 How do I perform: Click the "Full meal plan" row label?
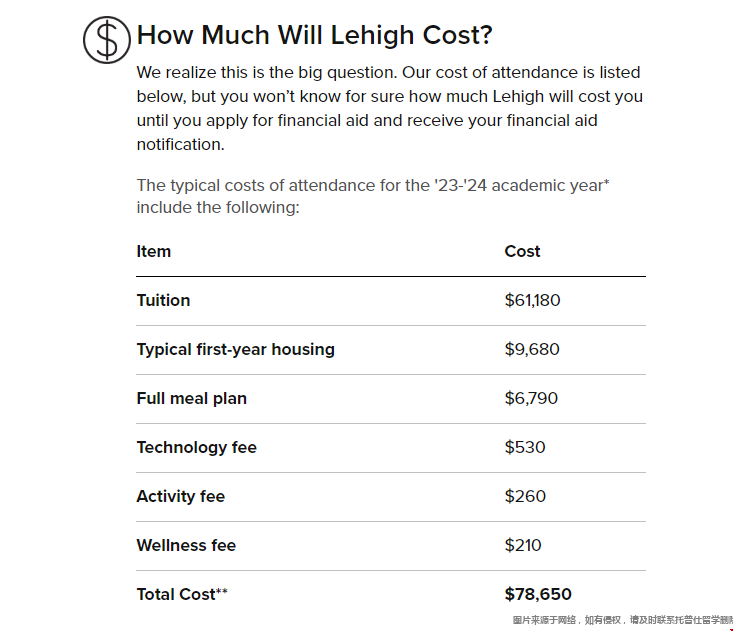(x=192, y=398)
